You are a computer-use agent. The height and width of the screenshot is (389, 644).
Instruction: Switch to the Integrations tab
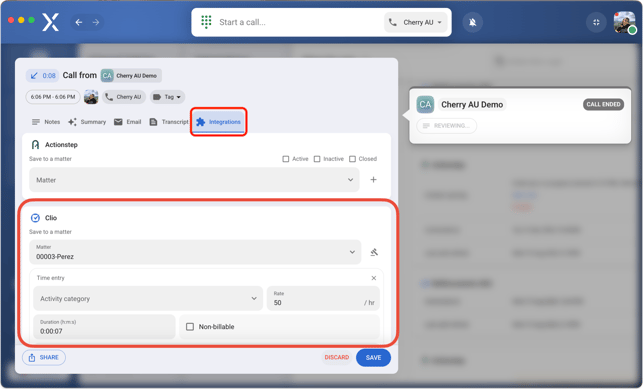click(x=218, y=122)
